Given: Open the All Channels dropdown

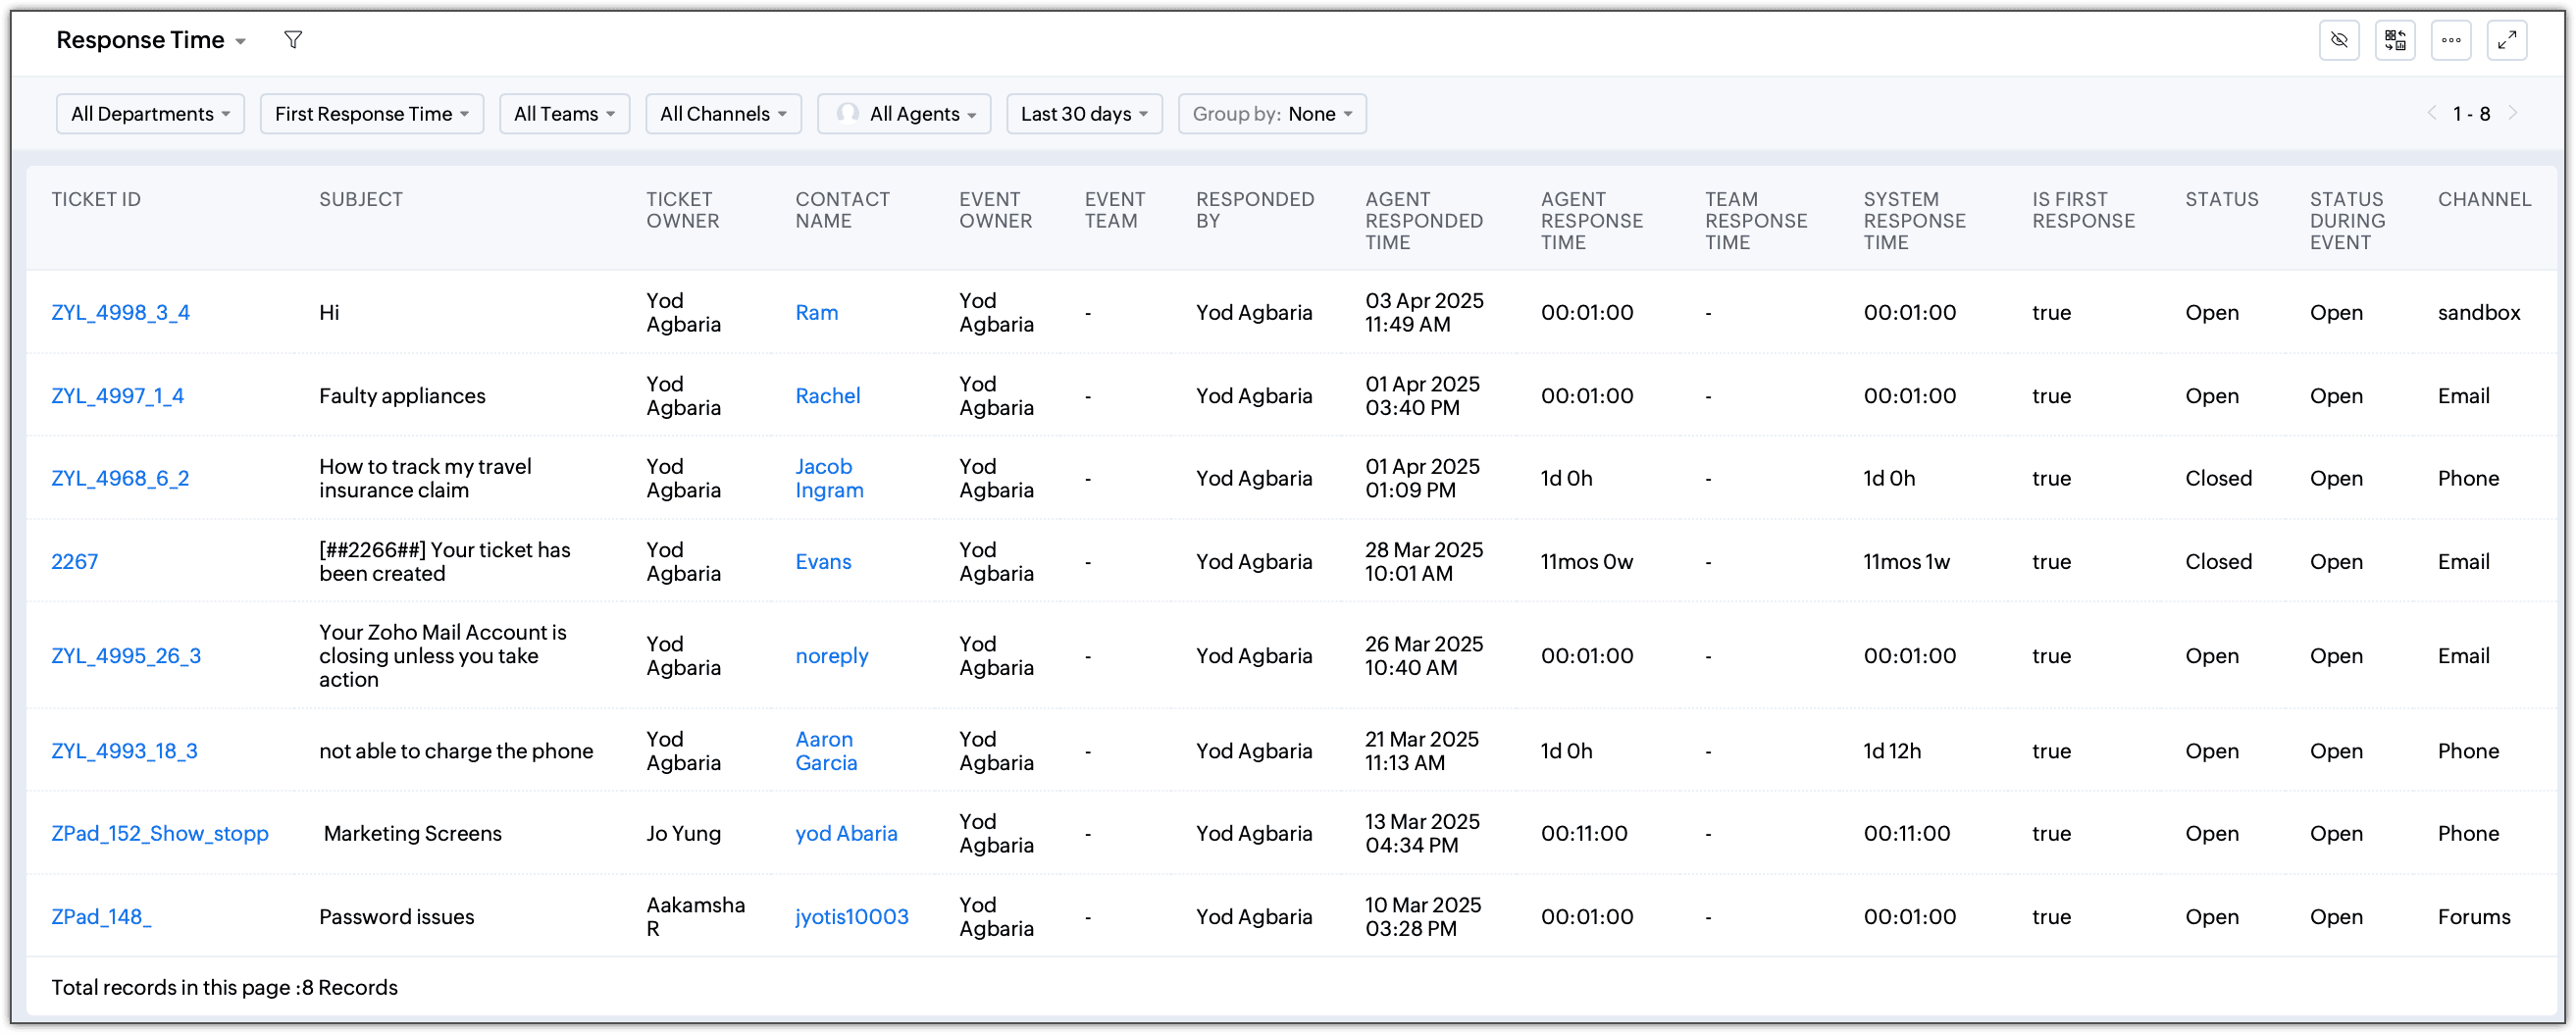Looking at the screenshot, I should pyautogui.click(x=723, y=114).
